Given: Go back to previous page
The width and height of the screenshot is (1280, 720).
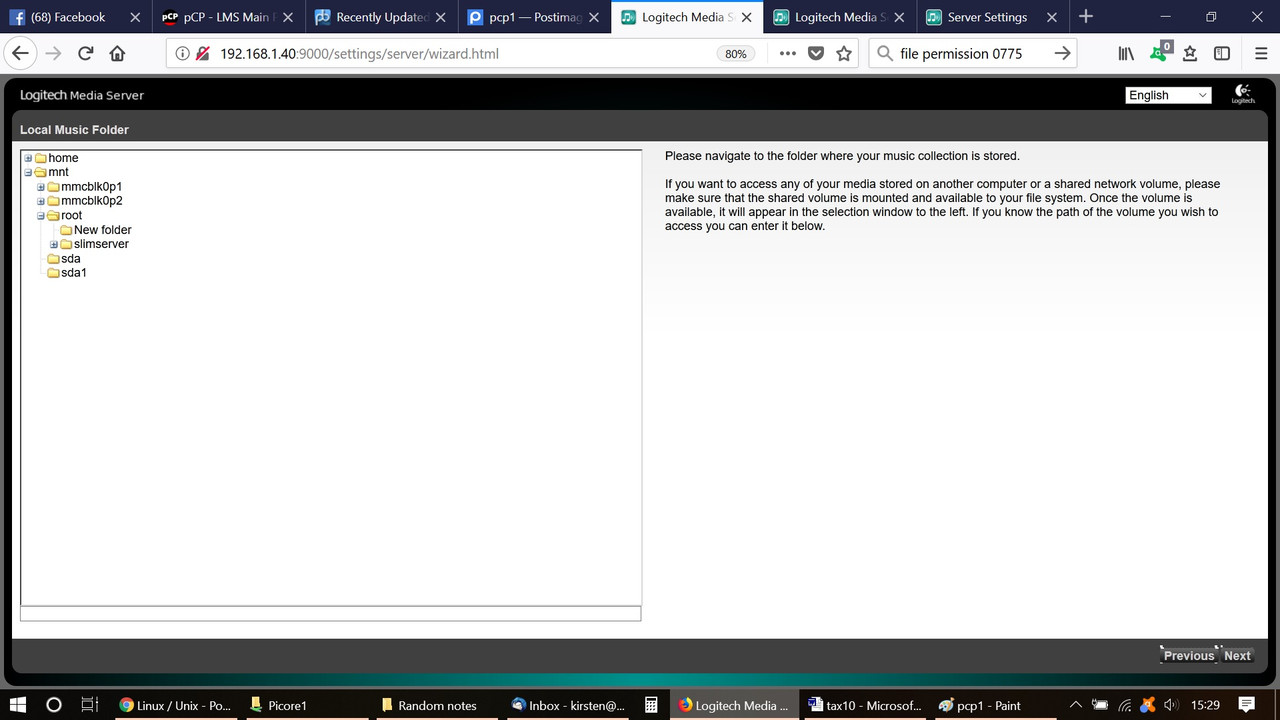Looking at the screenshot, I should click(x=22, y=54).
